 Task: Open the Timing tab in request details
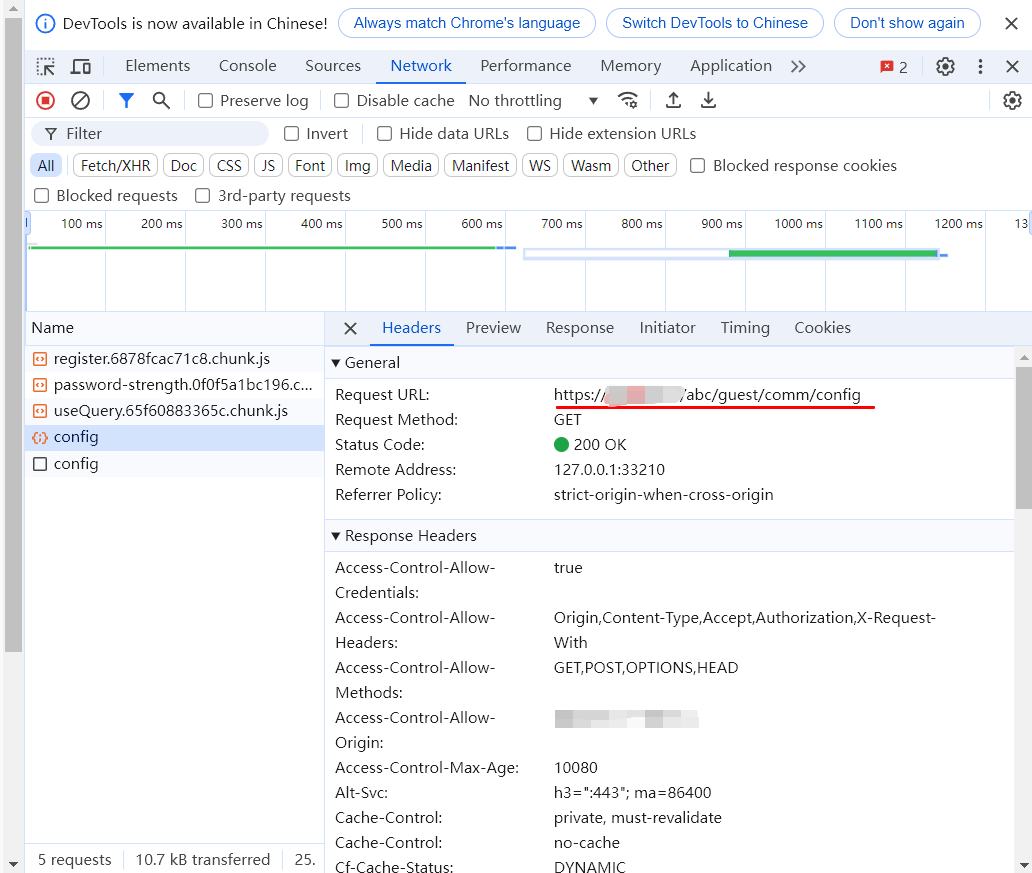[x=745, y=328]
